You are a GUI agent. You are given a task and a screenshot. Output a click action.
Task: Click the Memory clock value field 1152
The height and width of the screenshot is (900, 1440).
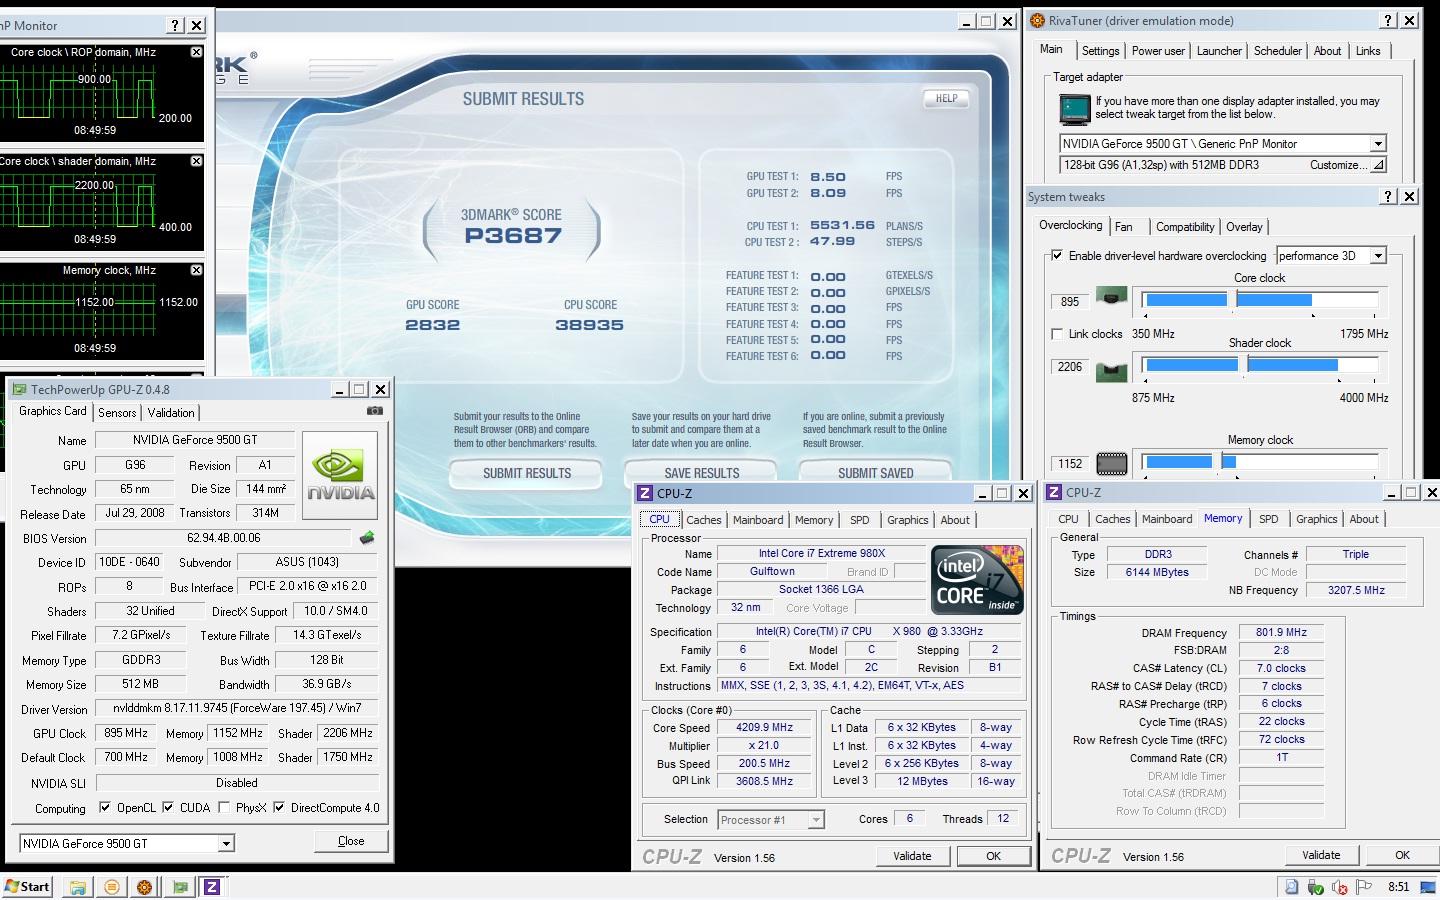coord(1070,464)
